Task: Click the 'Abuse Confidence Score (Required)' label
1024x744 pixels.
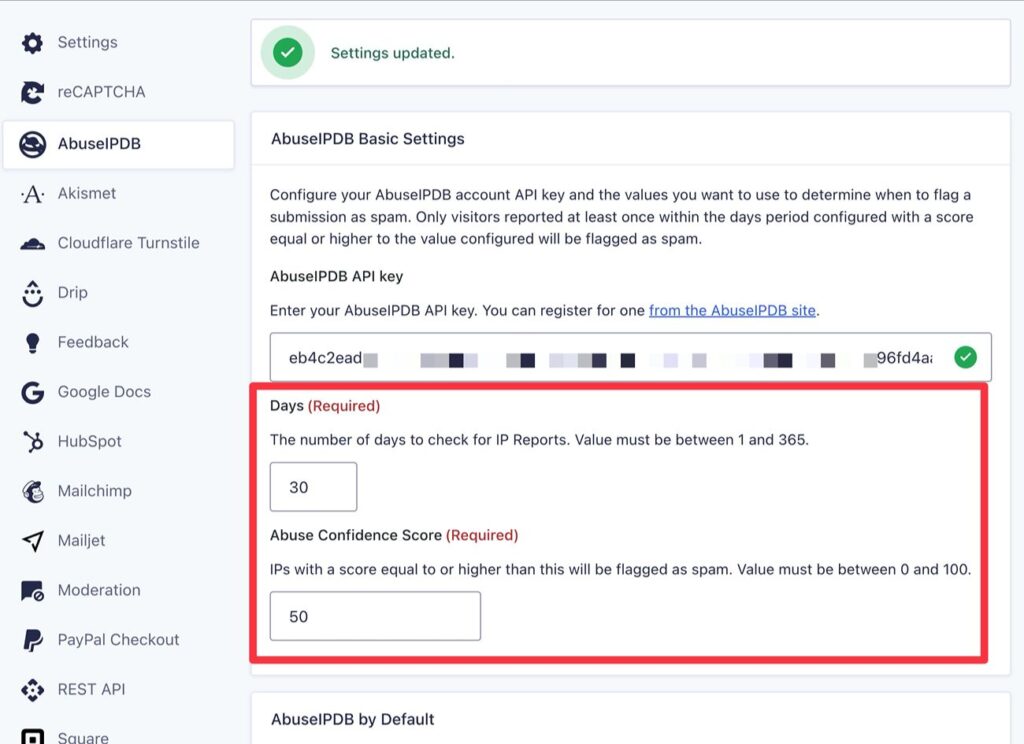Action: pos(394,536)
